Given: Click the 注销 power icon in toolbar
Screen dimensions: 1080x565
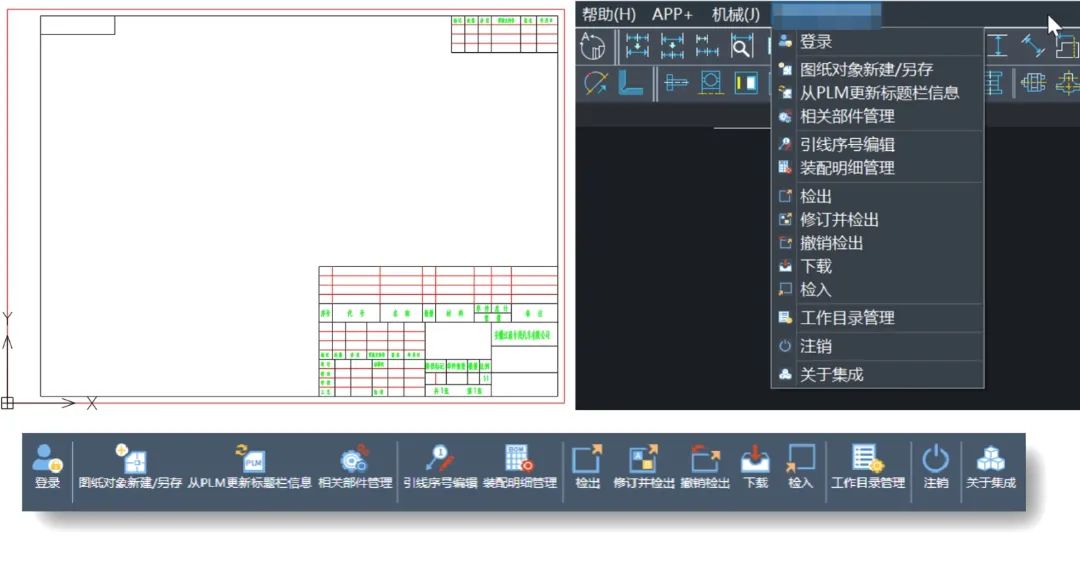Looking at the screenshot, I should [935, 467].
